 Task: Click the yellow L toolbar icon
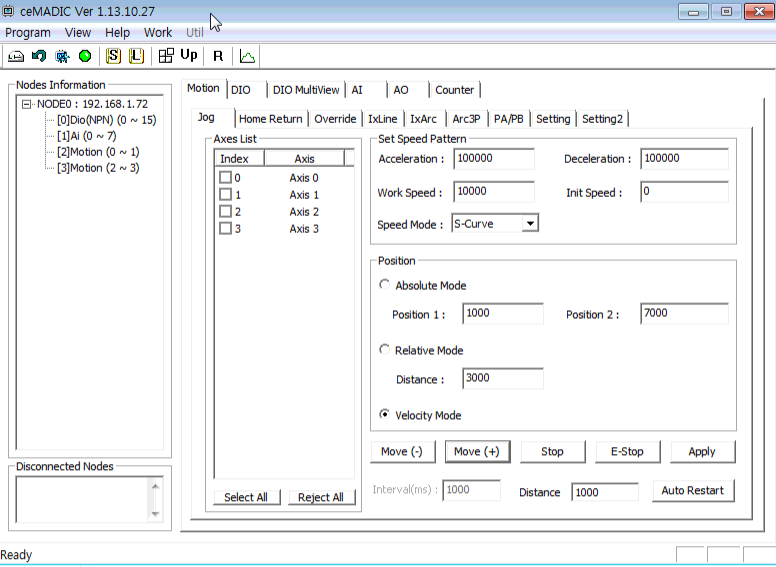coord(136,56)
